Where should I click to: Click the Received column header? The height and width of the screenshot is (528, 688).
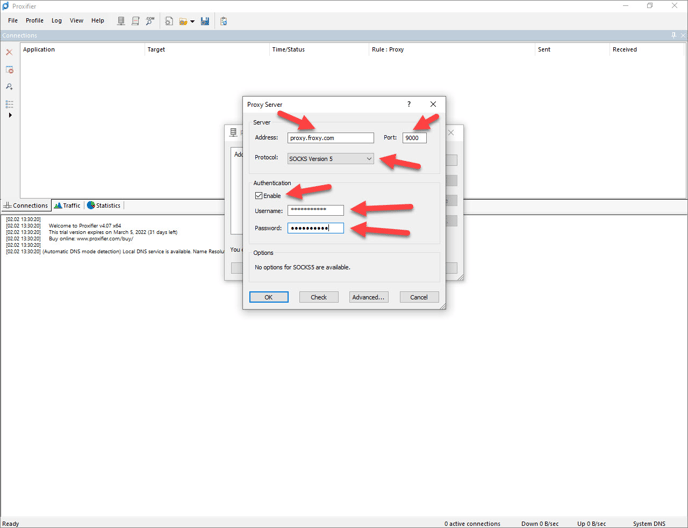(646, 50)
